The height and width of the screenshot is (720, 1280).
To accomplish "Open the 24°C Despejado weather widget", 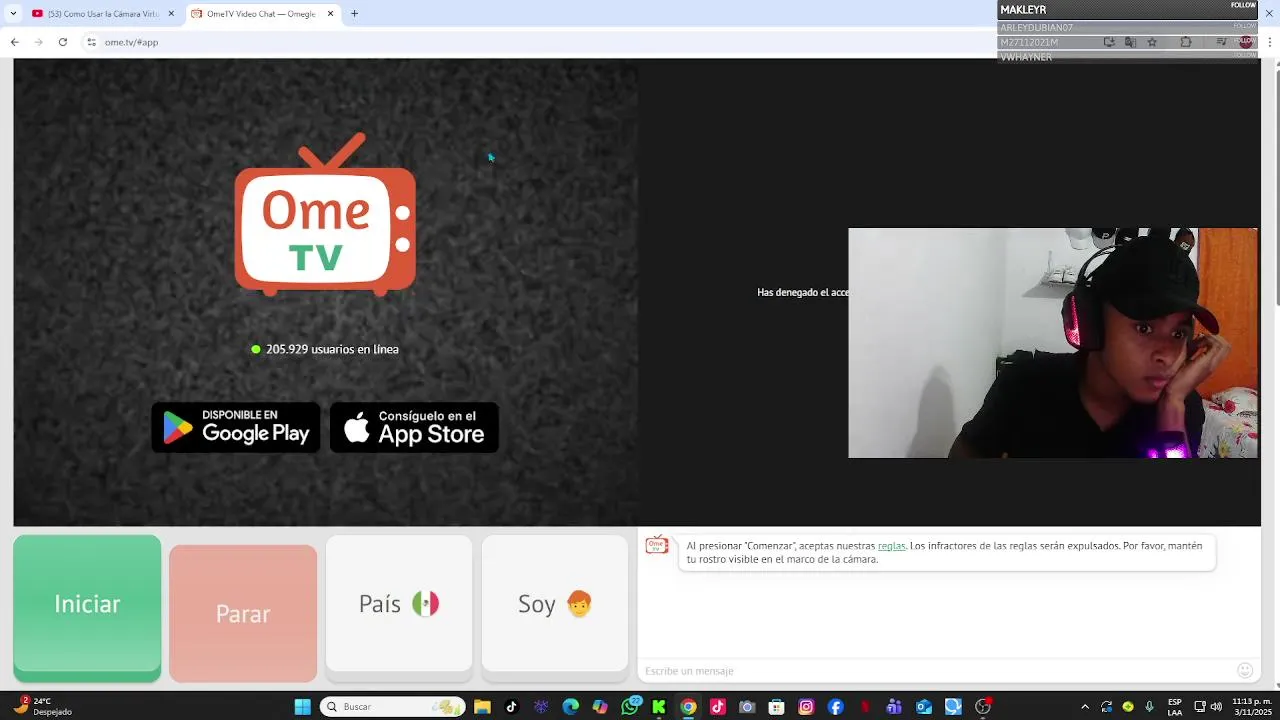I will point(42,707).
